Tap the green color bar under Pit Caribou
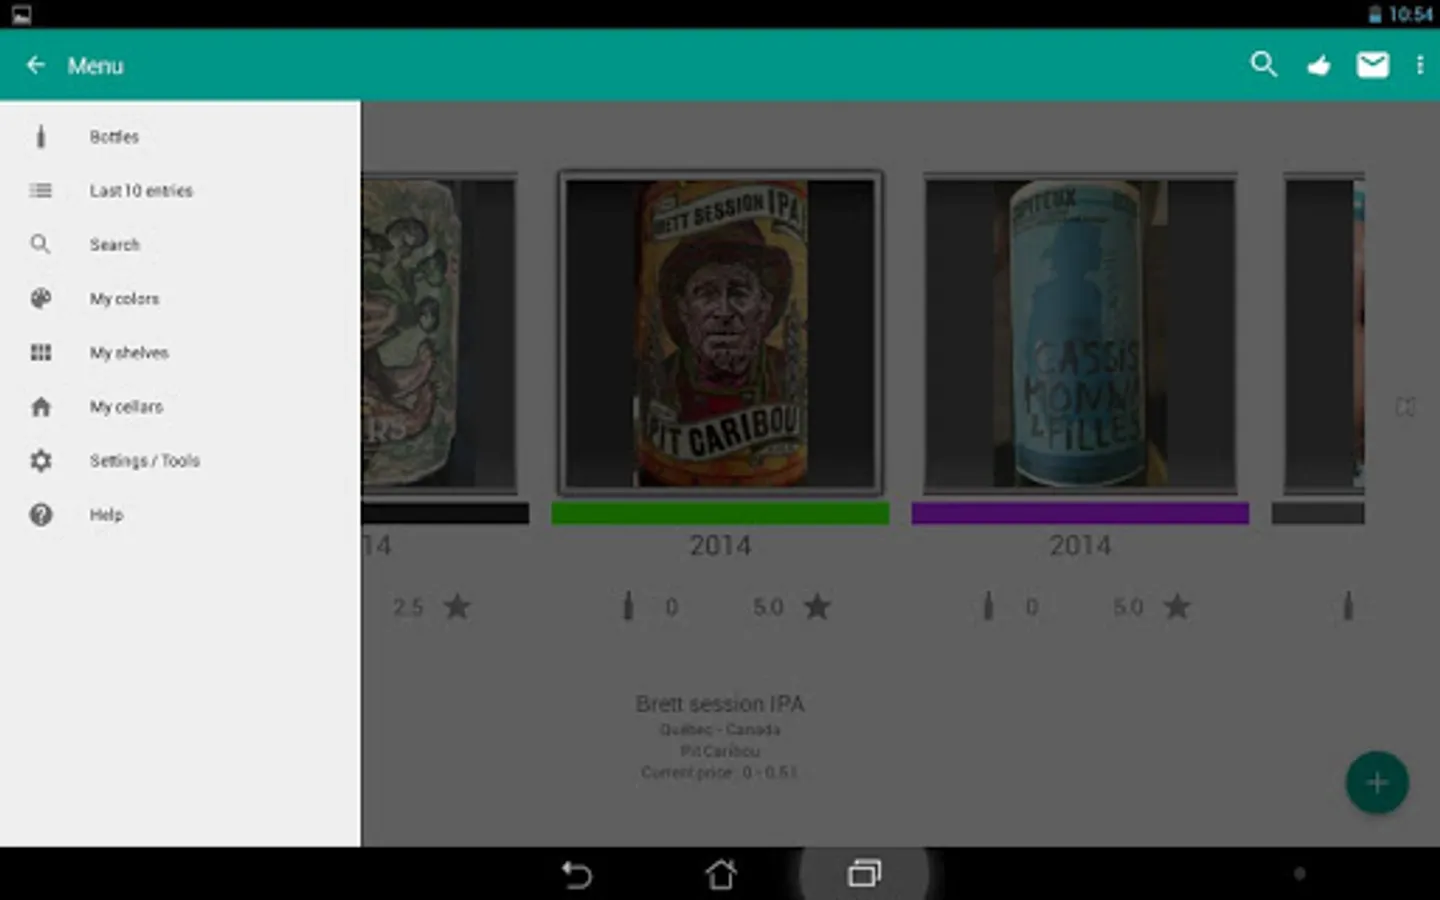The image size is (1440, 900). click(x=720, y=513)
